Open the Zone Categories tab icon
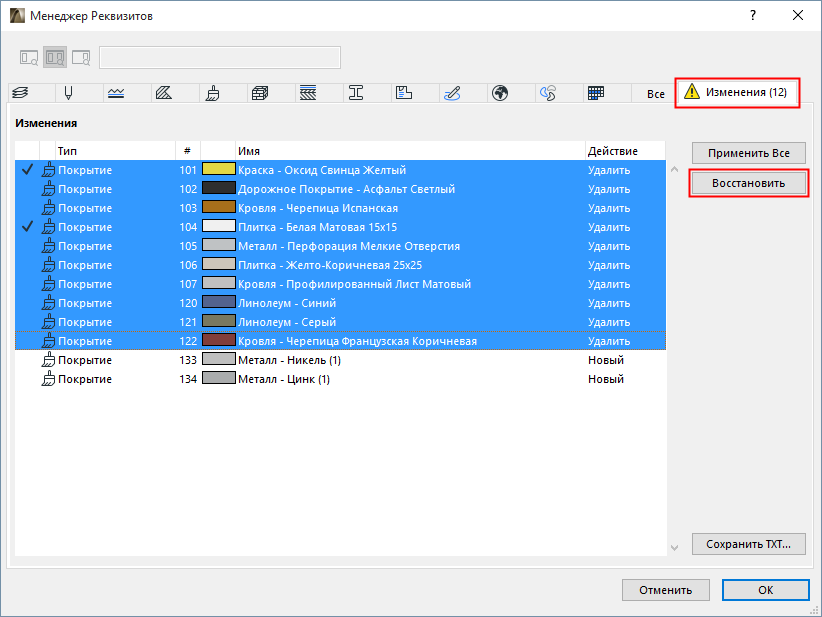Image resolution: width=822 pixels, height=617 pixels. [404, 93]
